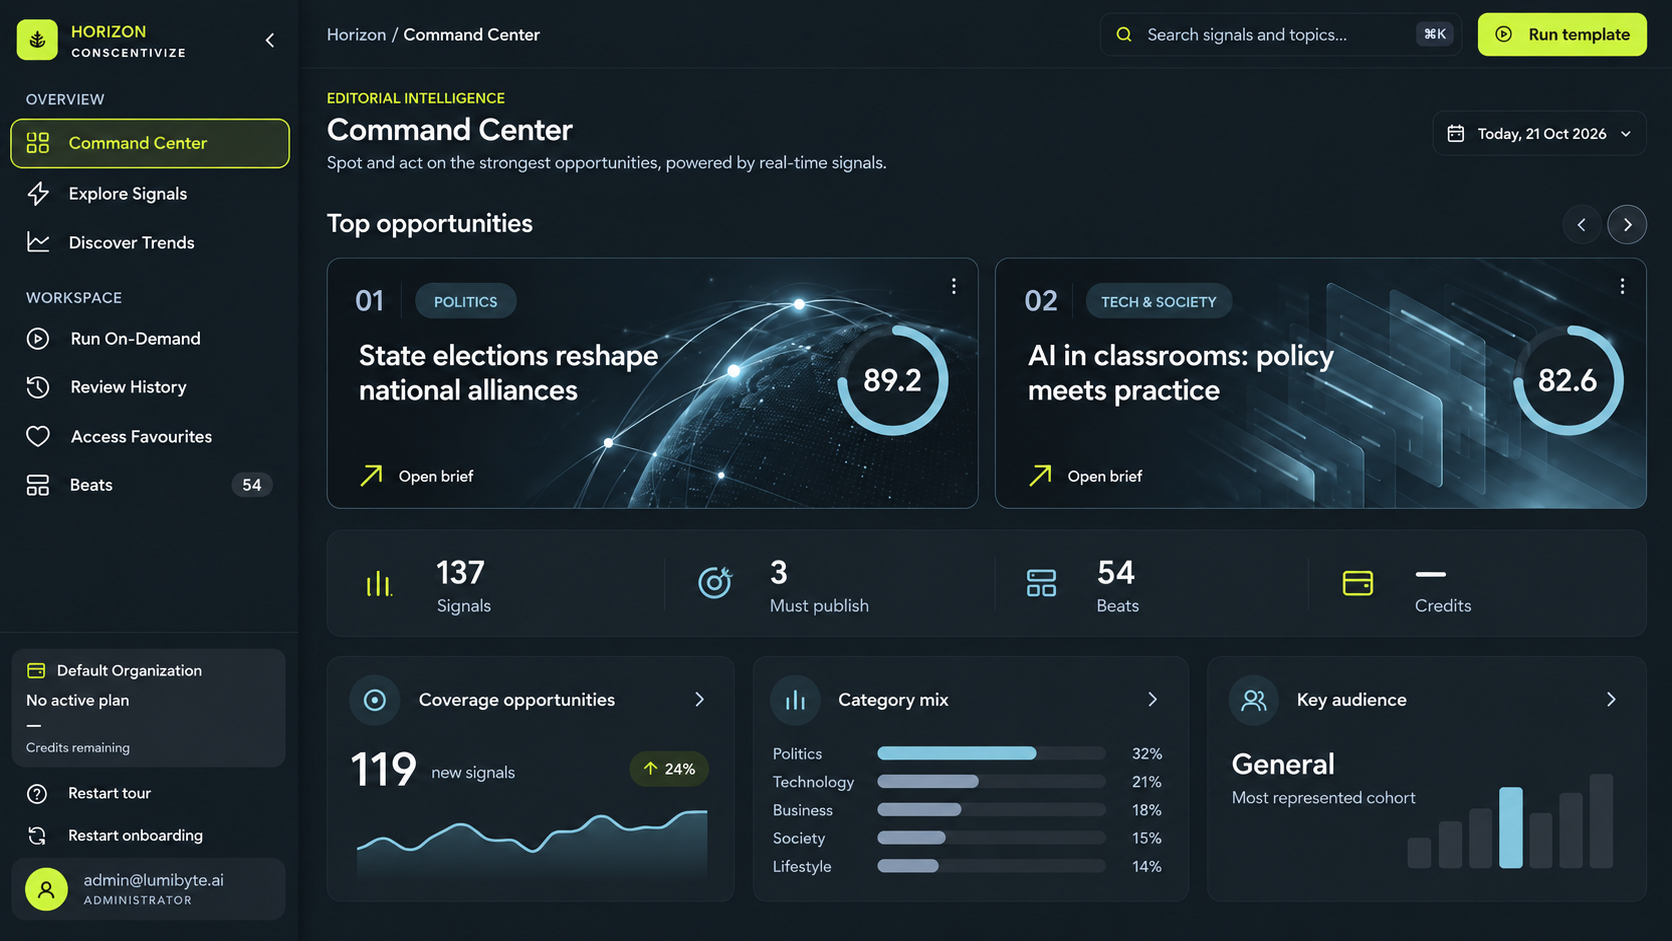
Task: Click the TECH & SOCIETY tag
Action: click(1158, 301)
